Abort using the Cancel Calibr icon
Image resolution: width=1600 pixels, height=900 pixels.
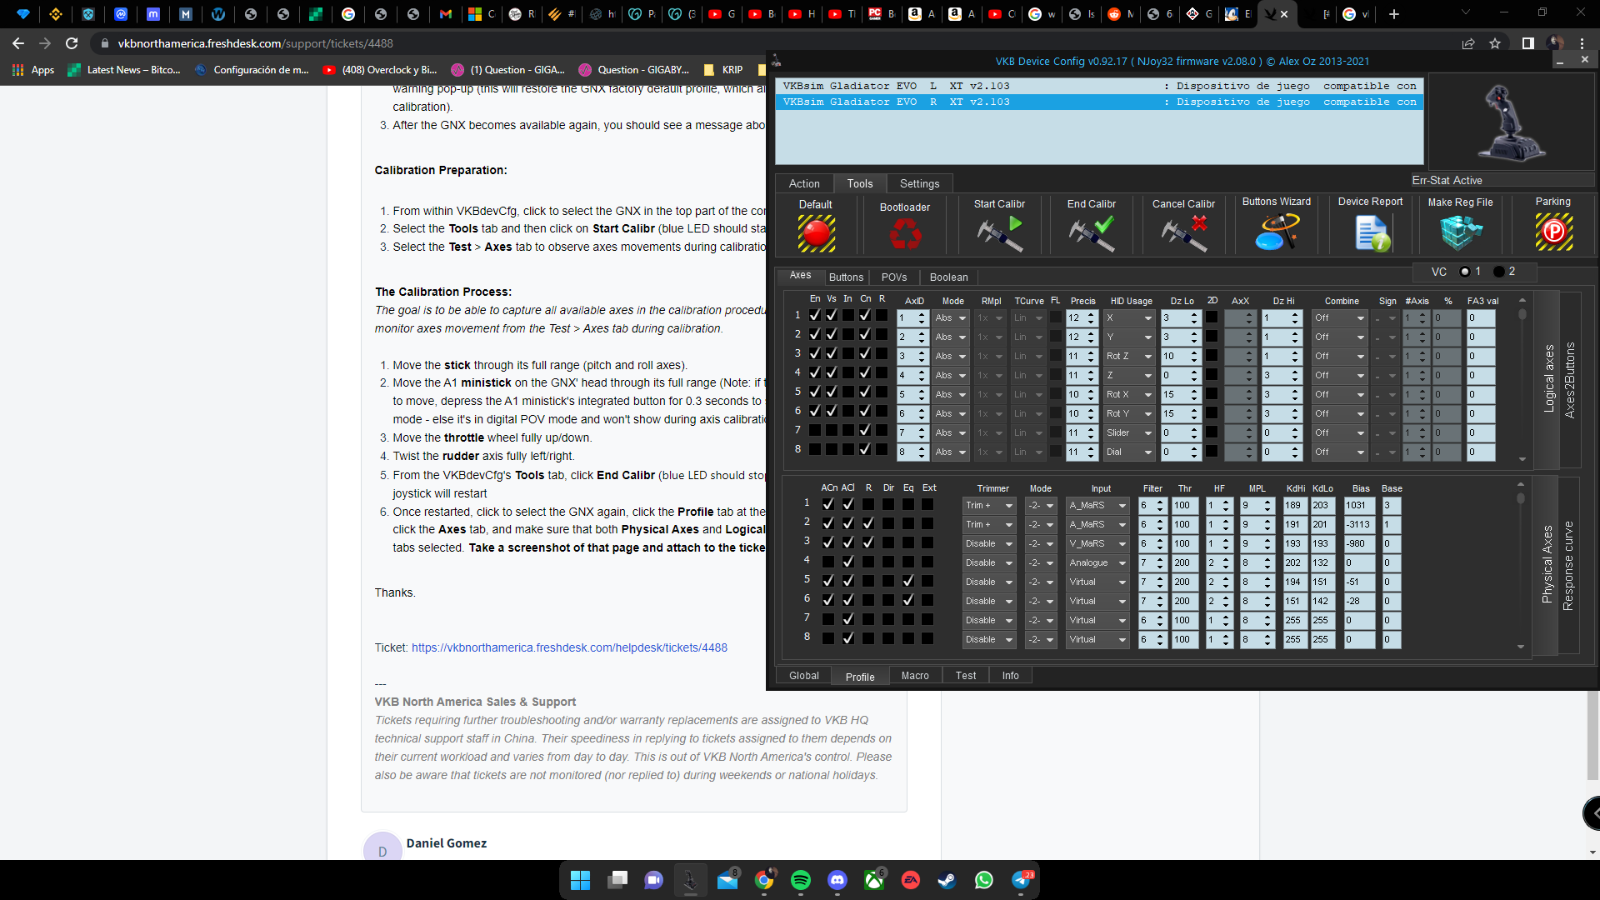coord(1184,232)
